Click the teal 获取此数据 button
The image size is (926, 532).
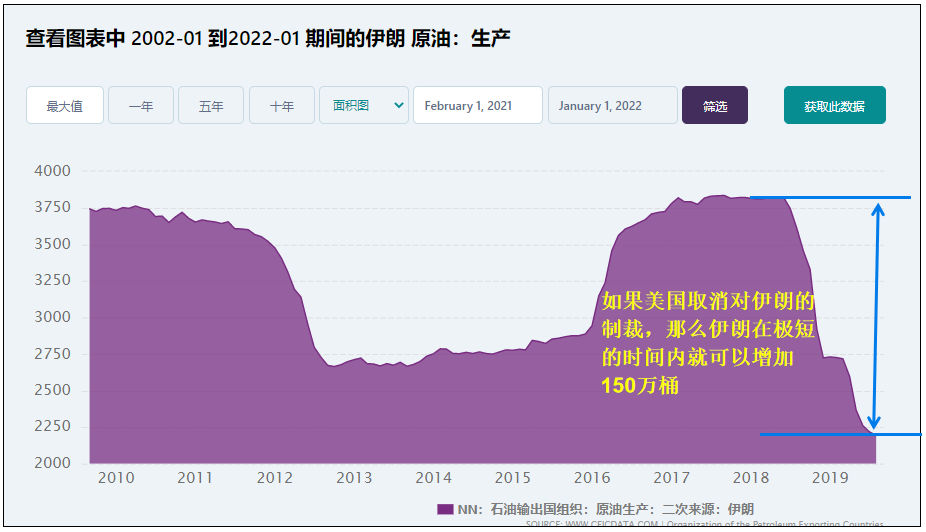point(834,105)
